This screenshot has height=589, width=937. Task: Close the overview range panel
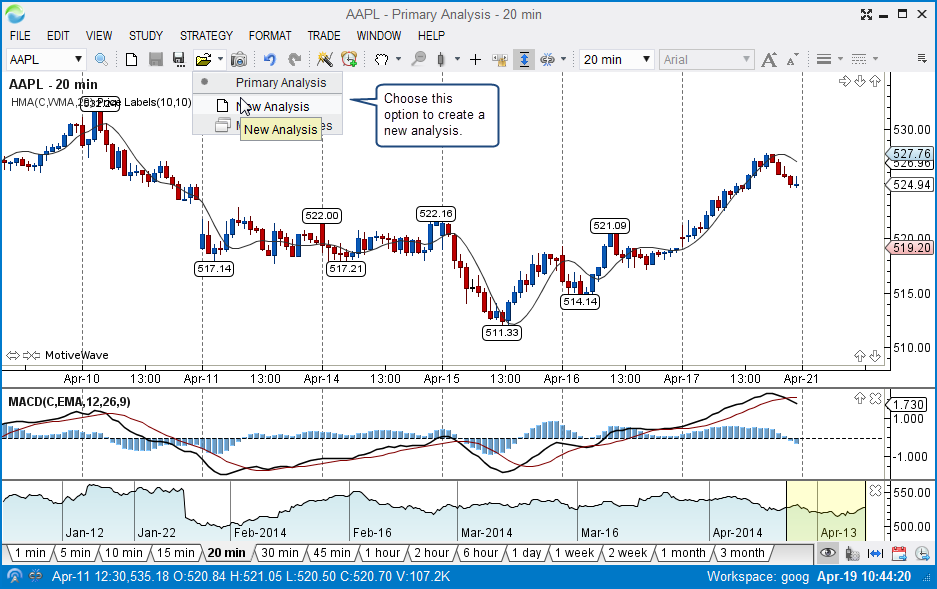875,490
